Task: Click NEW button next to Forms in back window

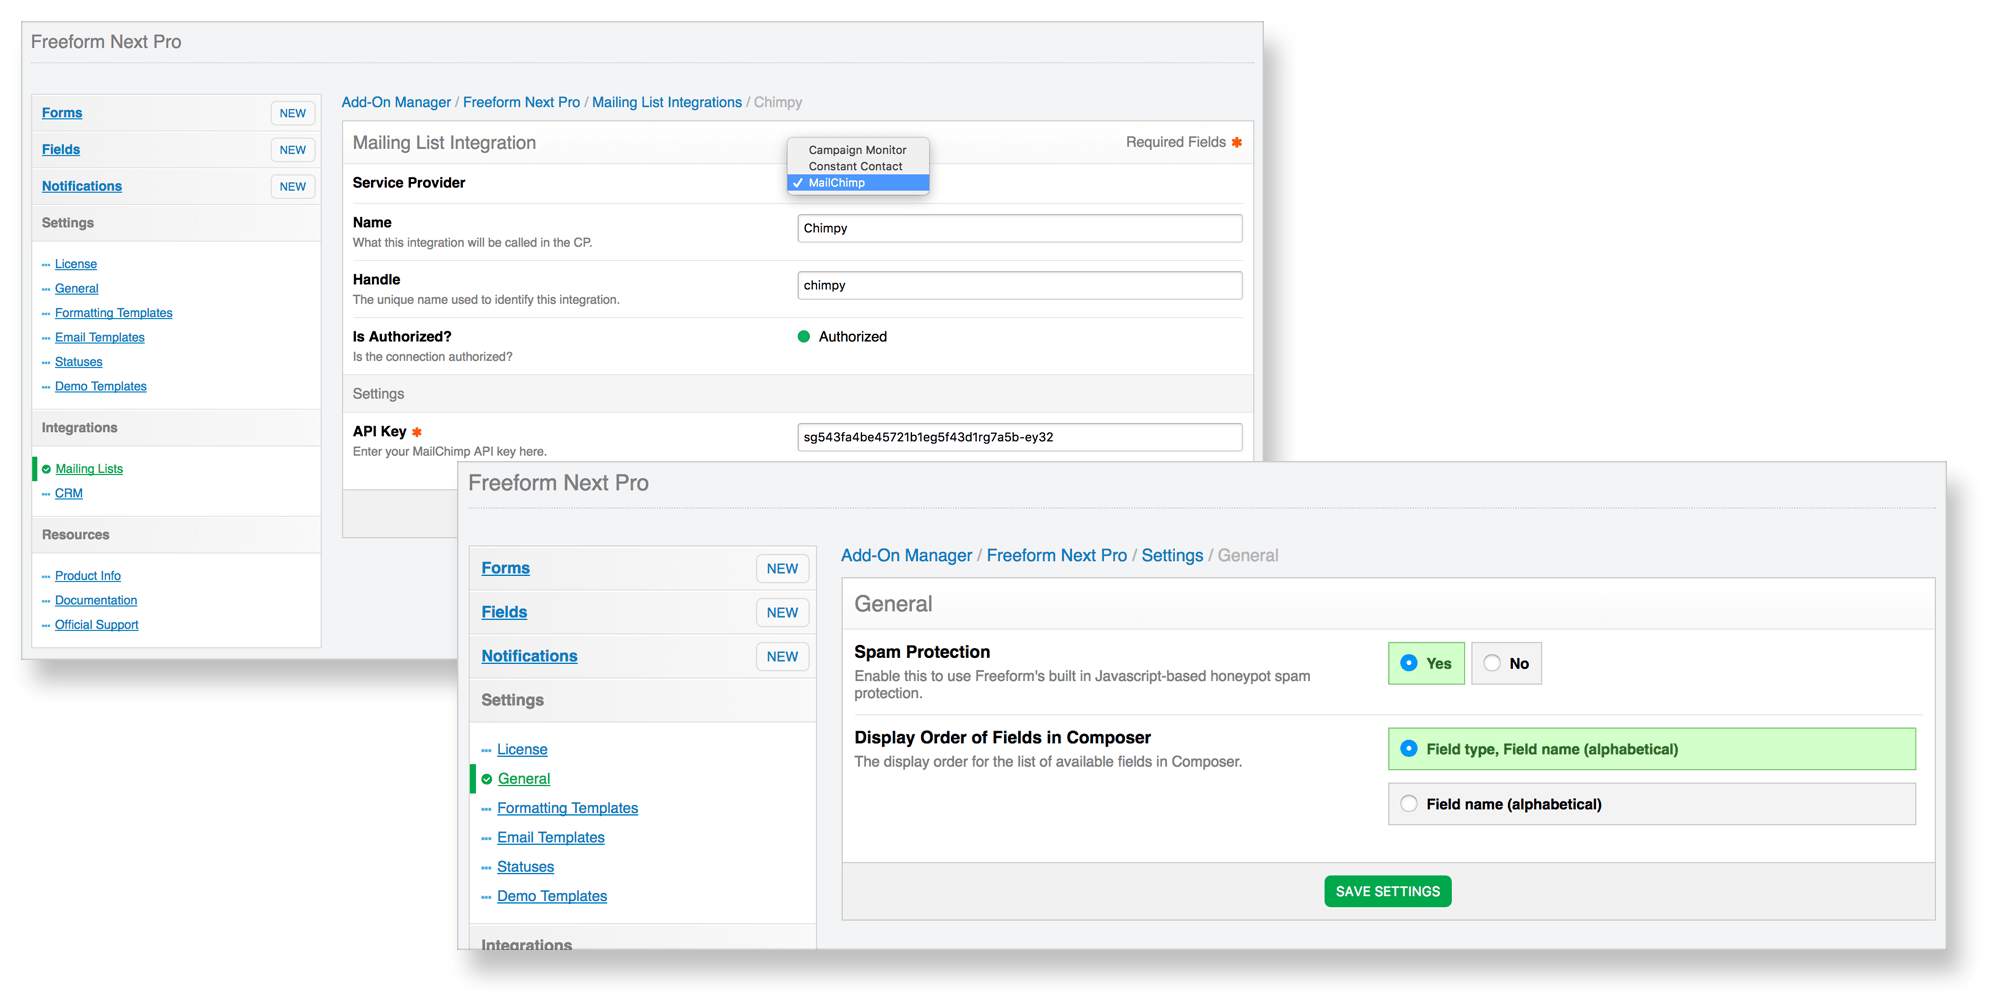Action: 293,113
